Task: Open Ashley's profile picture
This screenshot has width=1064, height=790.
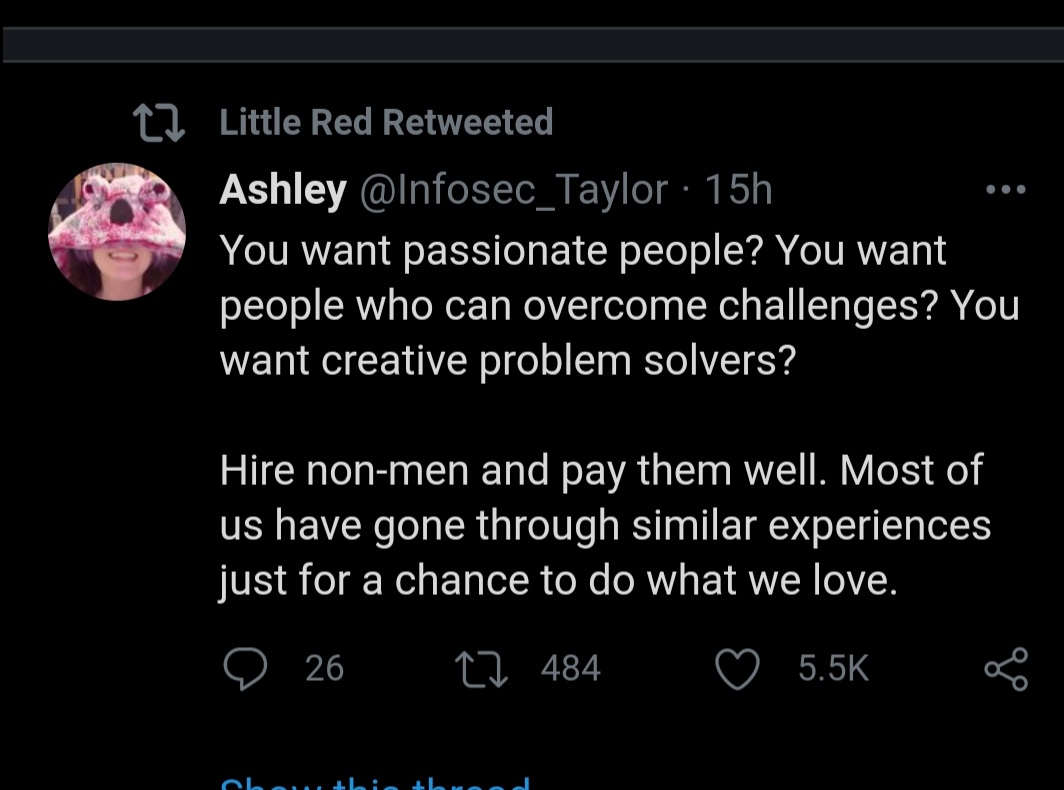Action: (x=117, y=231)
